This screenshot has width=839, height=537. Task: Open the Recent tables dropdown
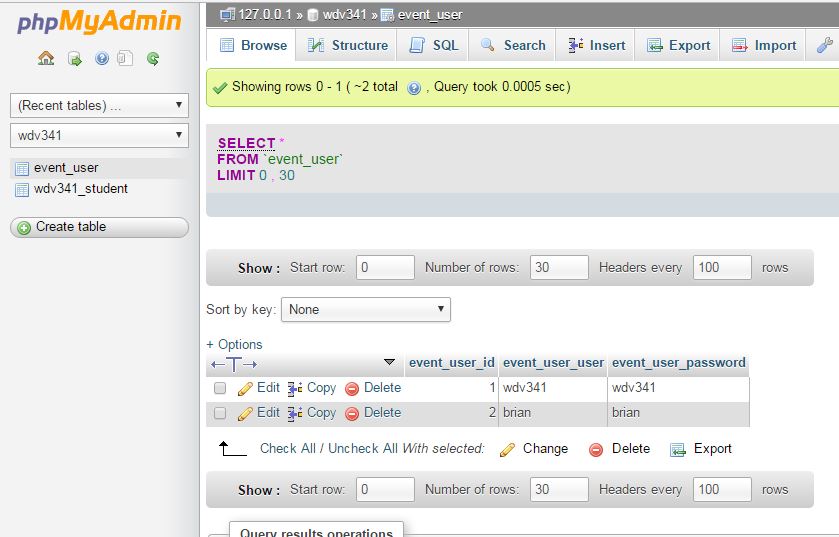pos(99,105)
